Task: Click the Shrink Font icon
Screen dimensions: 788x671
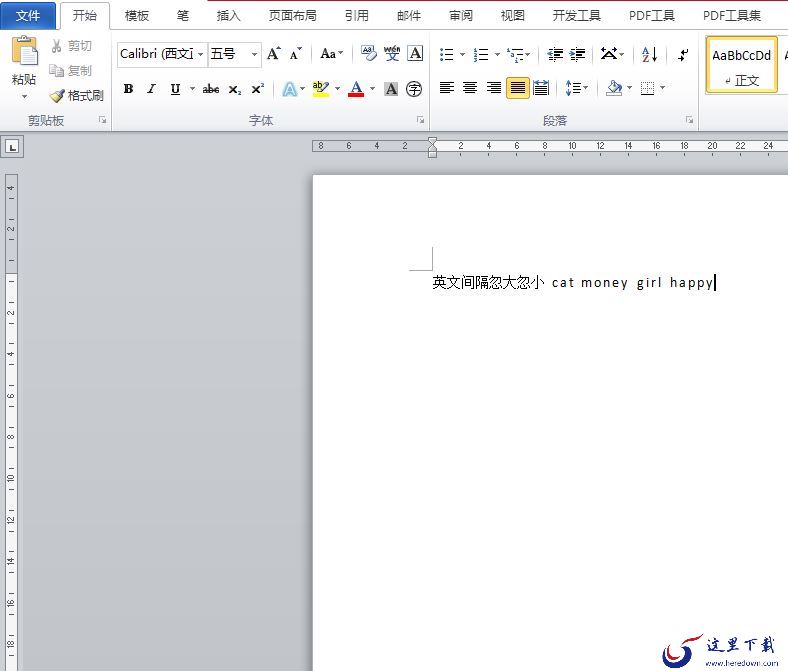Action: click(x=296, y=53)
